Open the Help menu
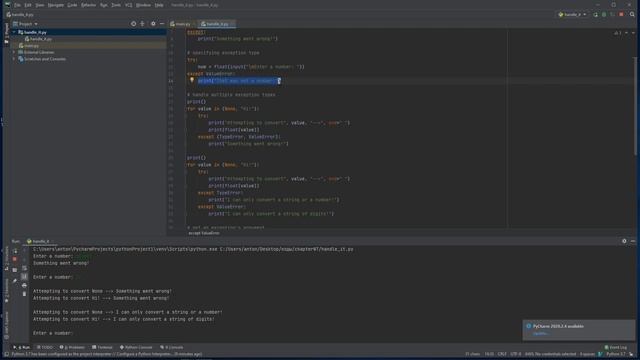The width and height of the screenshot is (640, 360). click(x=159, y=5)
